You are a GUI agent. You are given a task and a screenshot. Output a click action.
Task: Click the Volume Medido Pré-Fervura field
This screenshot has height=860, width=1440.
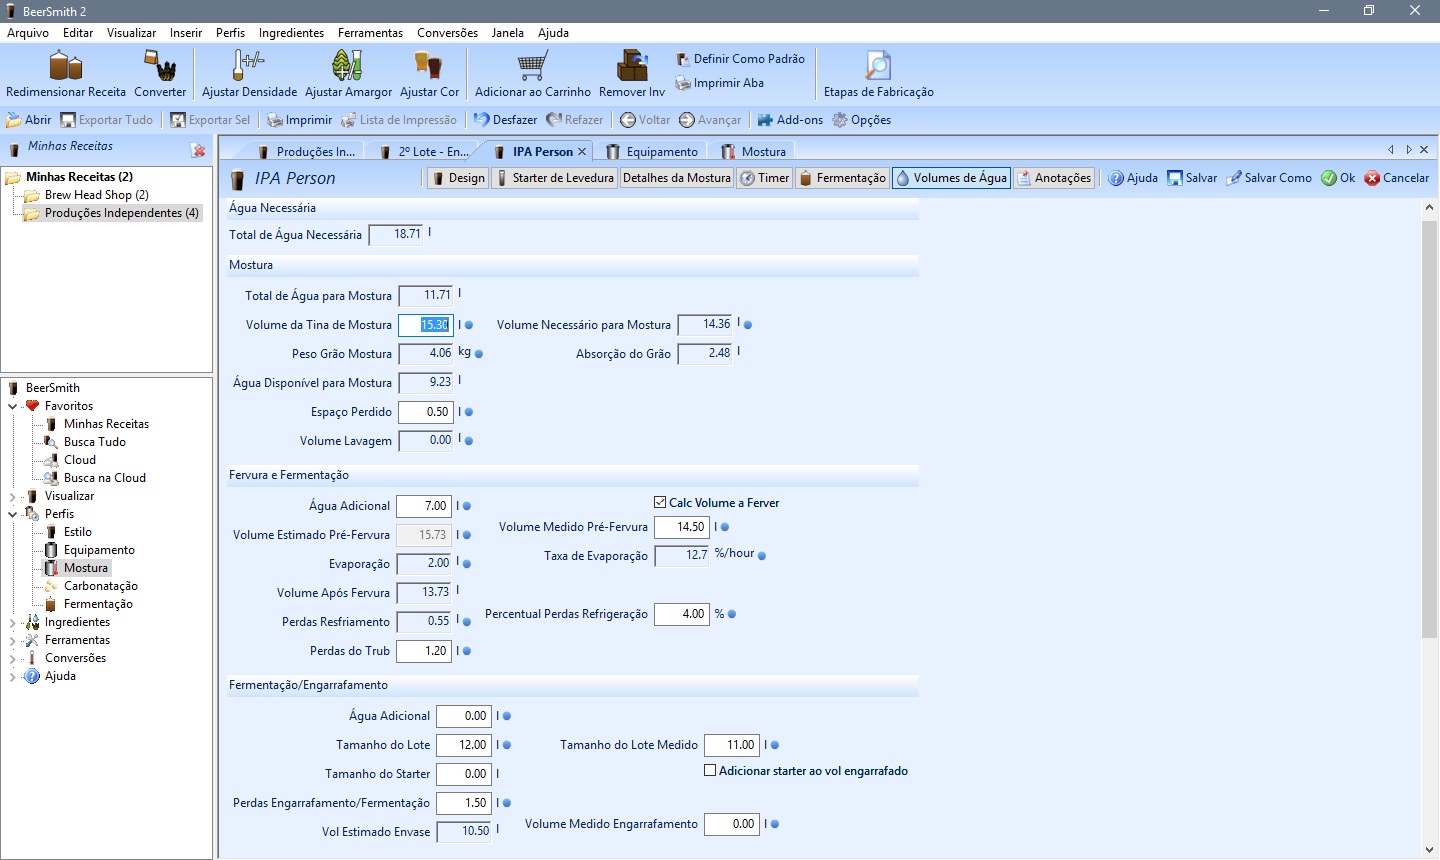click(682, 527)
